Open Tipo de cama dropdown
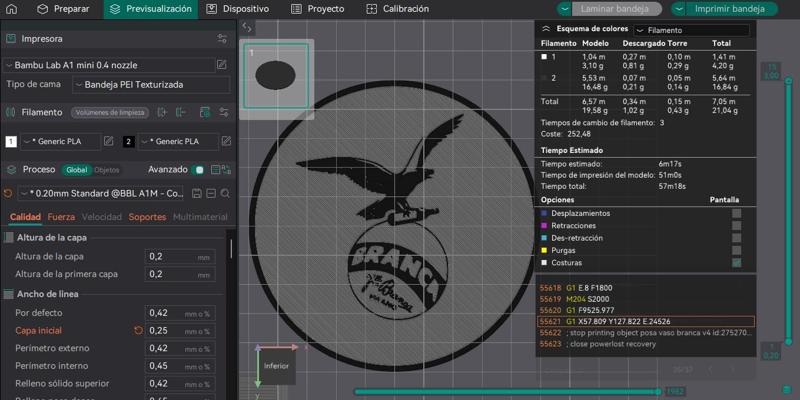Viewport: 800px width, 400px height. 152,85
